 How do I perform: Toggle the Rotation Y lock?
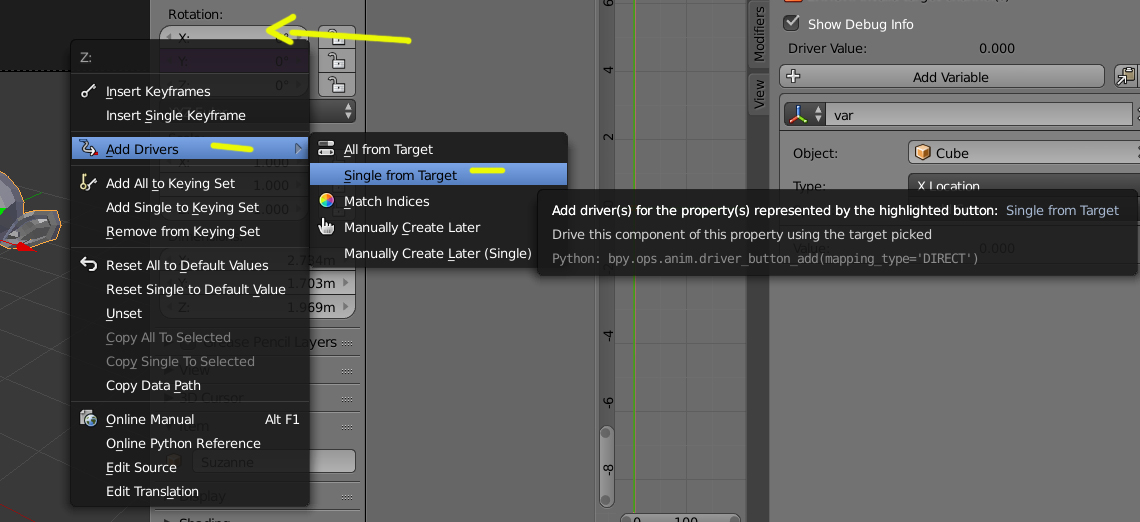click(339, 61)
